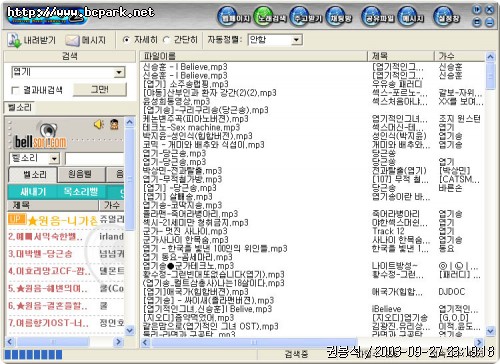Click artist cell DJDOC

click(452, 292)
